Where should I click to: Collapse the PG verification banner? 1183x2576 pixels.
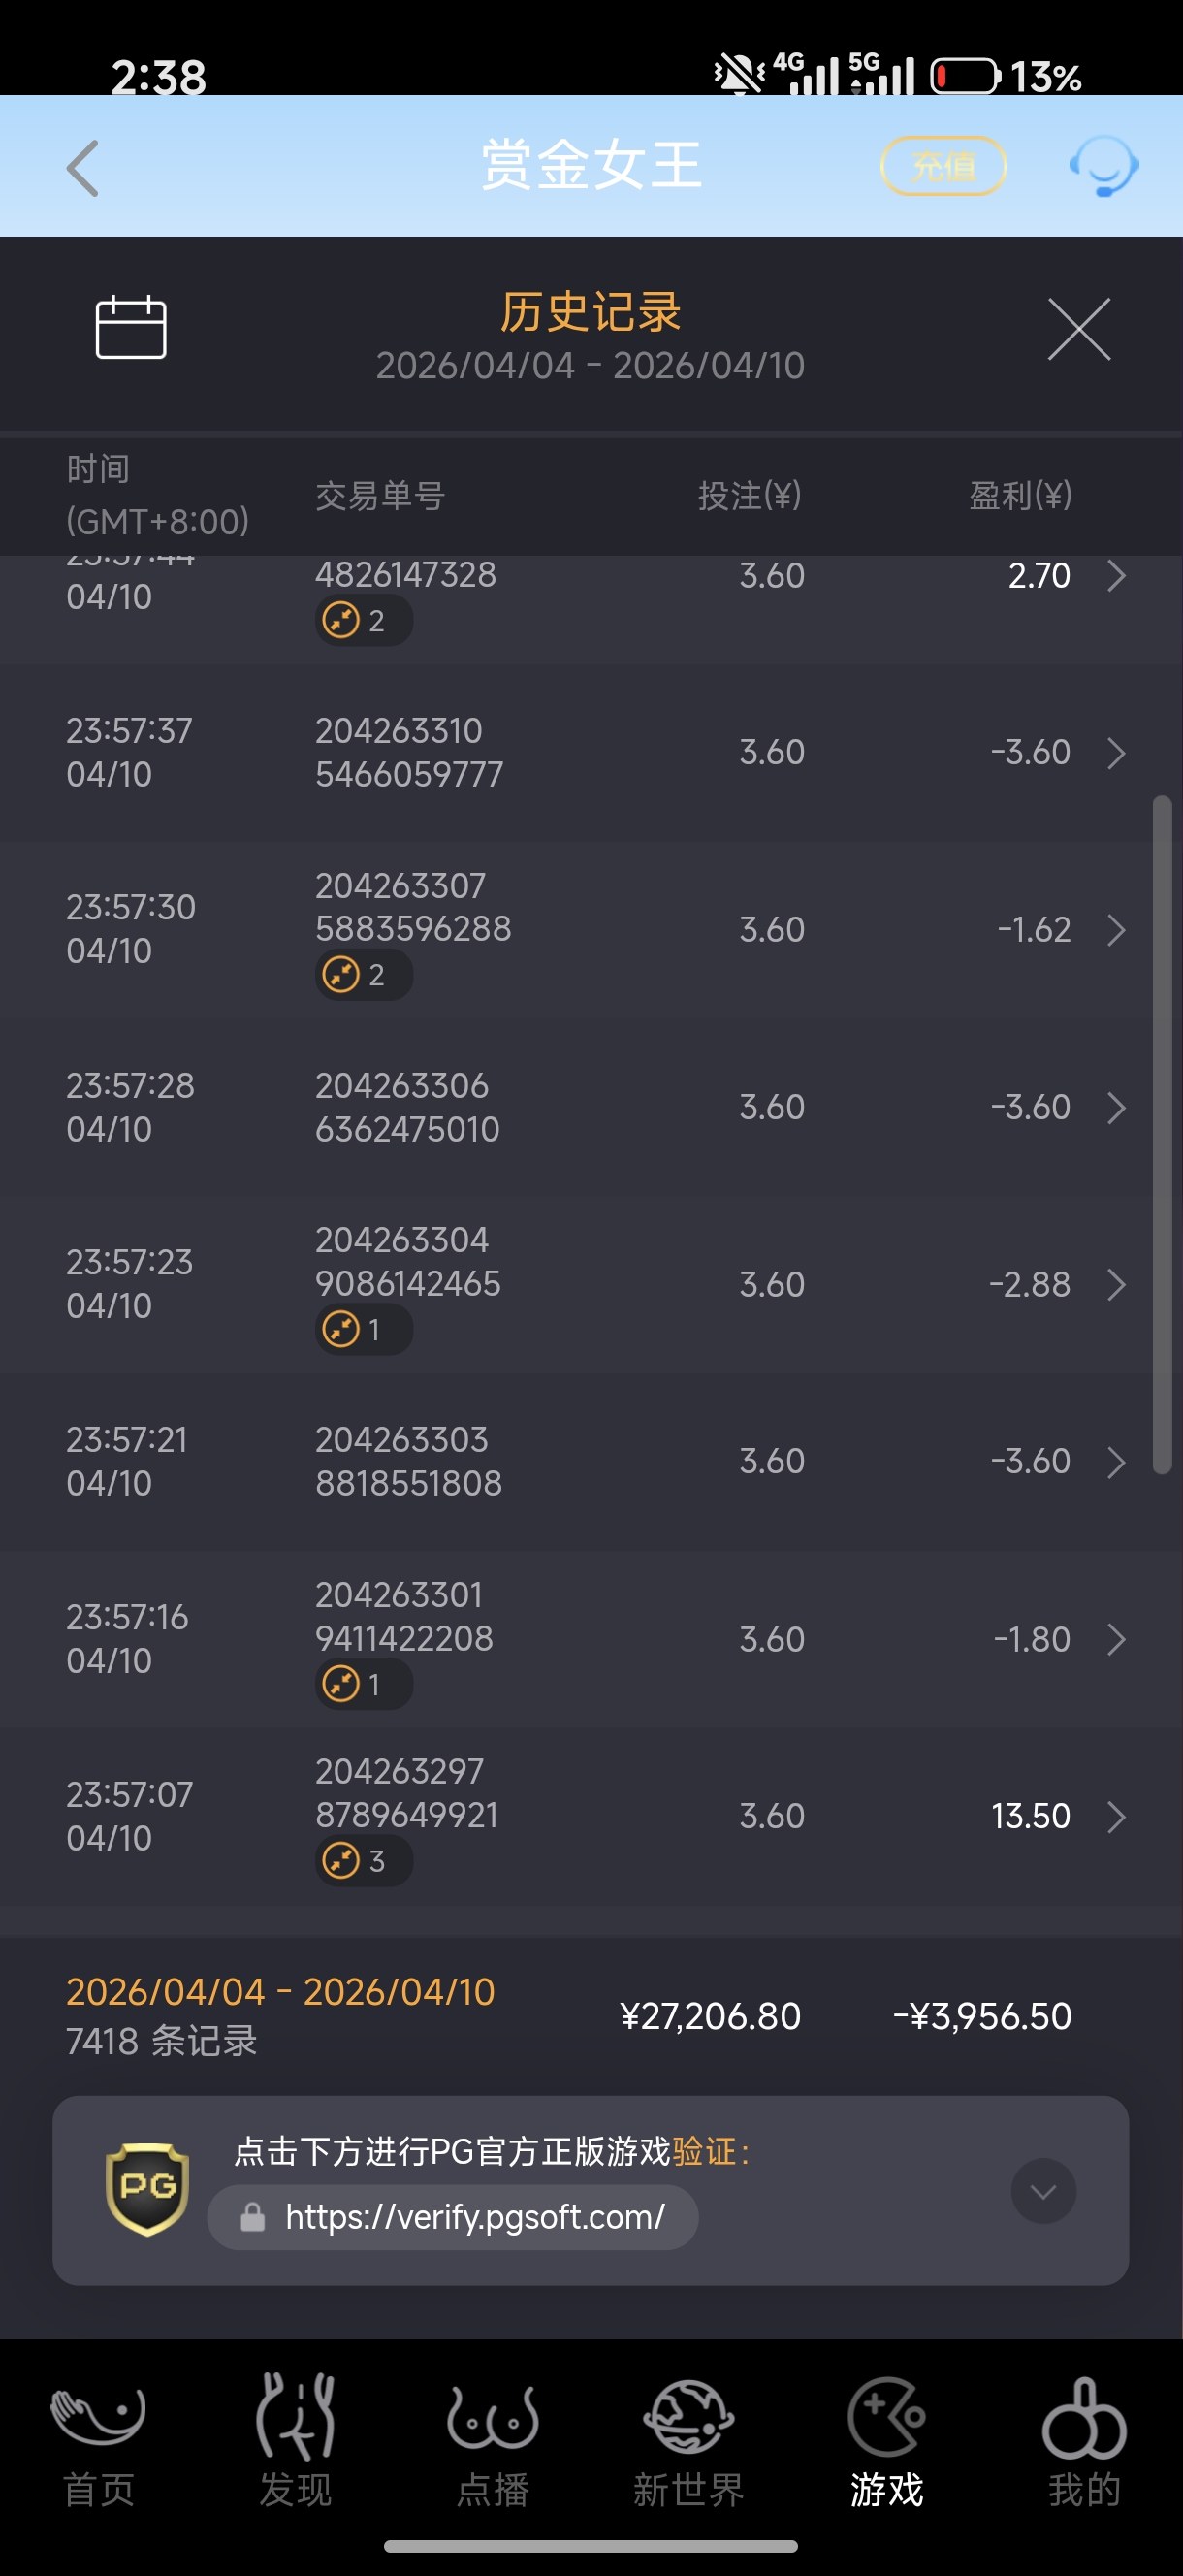(1043, 2191)
